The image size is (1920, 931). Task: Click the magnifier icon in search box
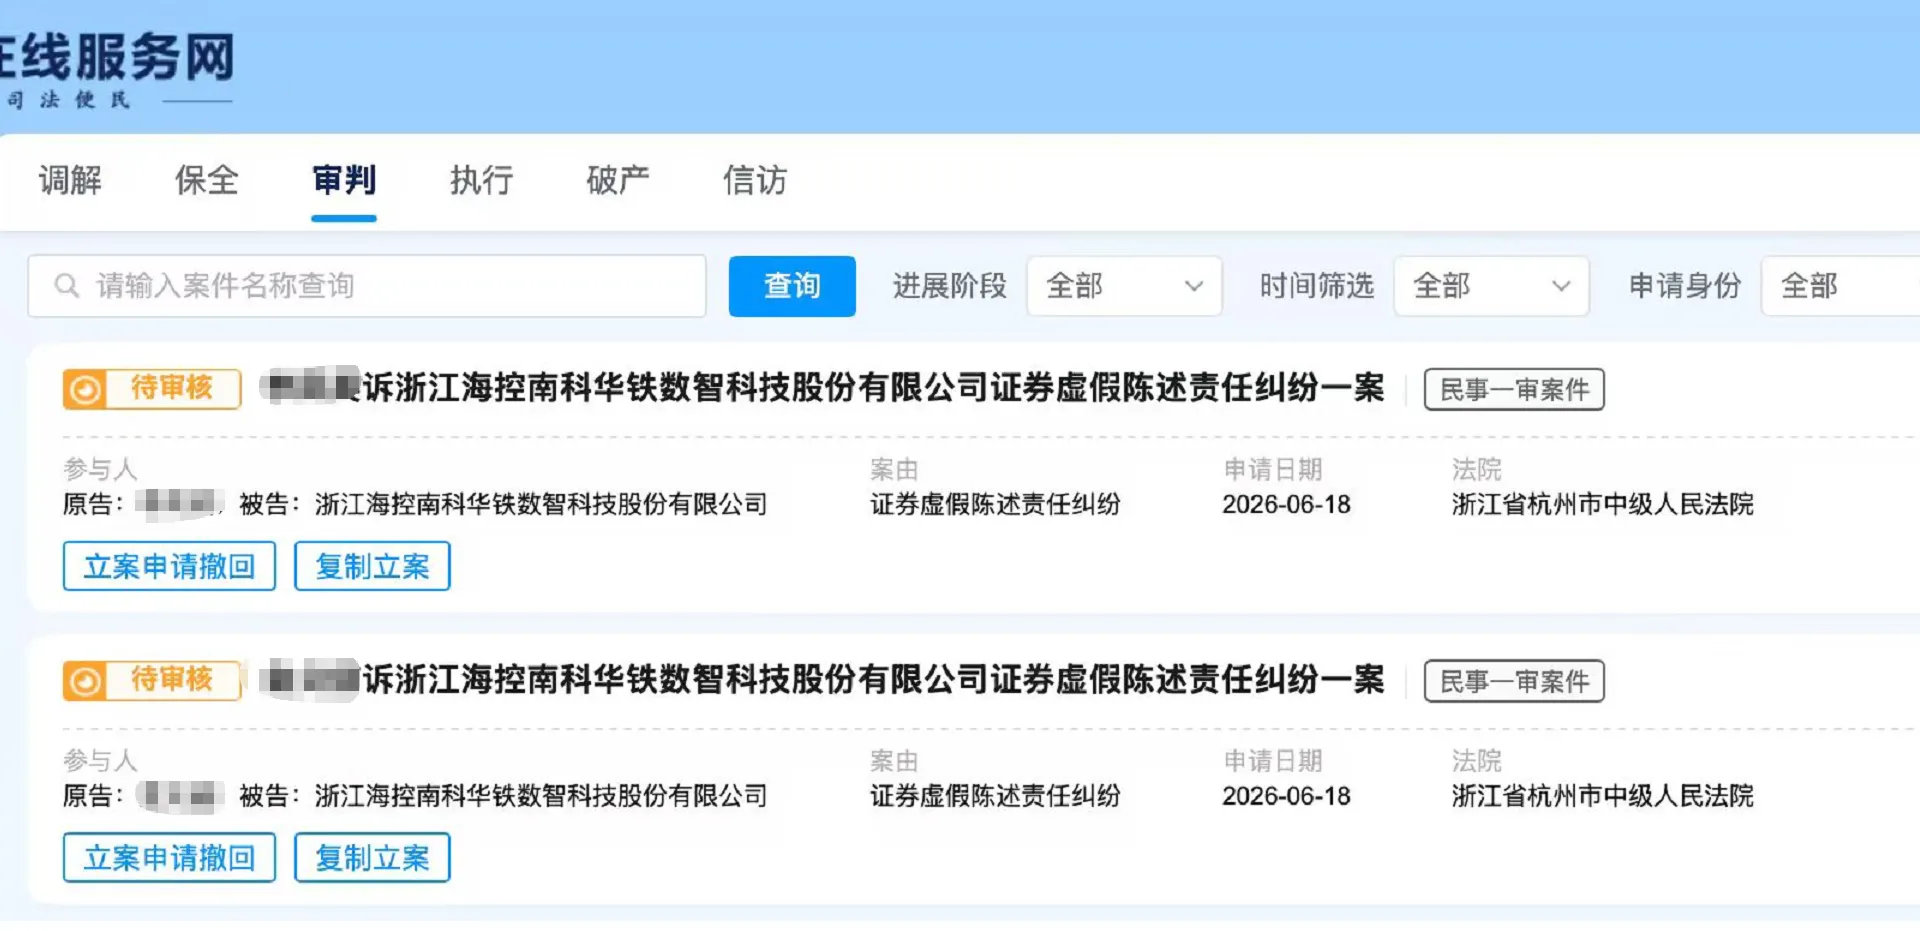click(x=67, y=286)
